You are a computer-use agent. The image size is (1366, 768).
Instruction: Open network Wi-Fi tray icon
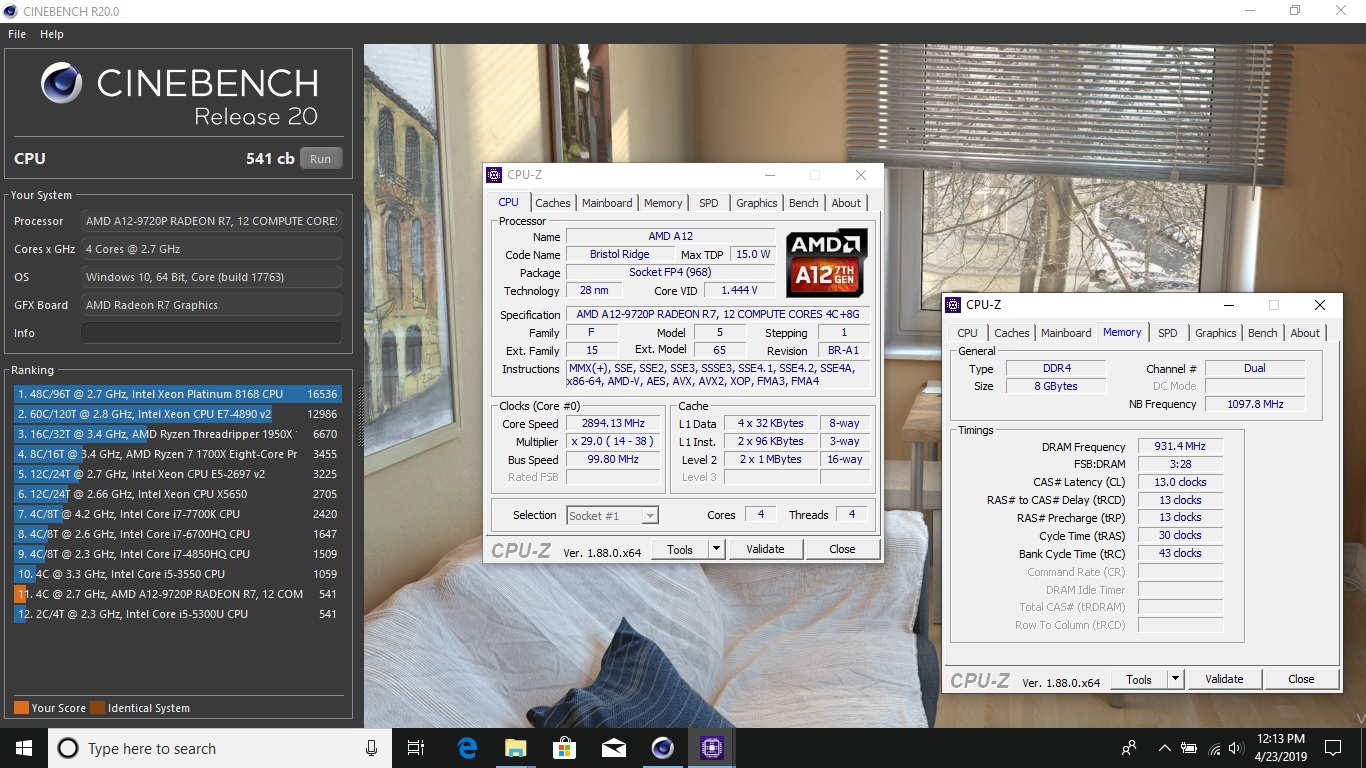(x=1216, y=748)
